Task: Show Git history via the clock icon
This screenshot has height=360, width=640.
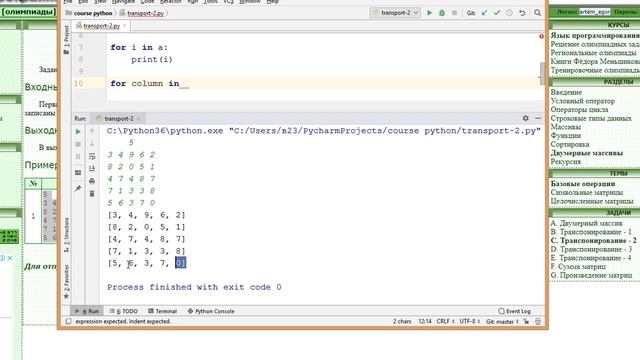Action: tap(509, 13)
